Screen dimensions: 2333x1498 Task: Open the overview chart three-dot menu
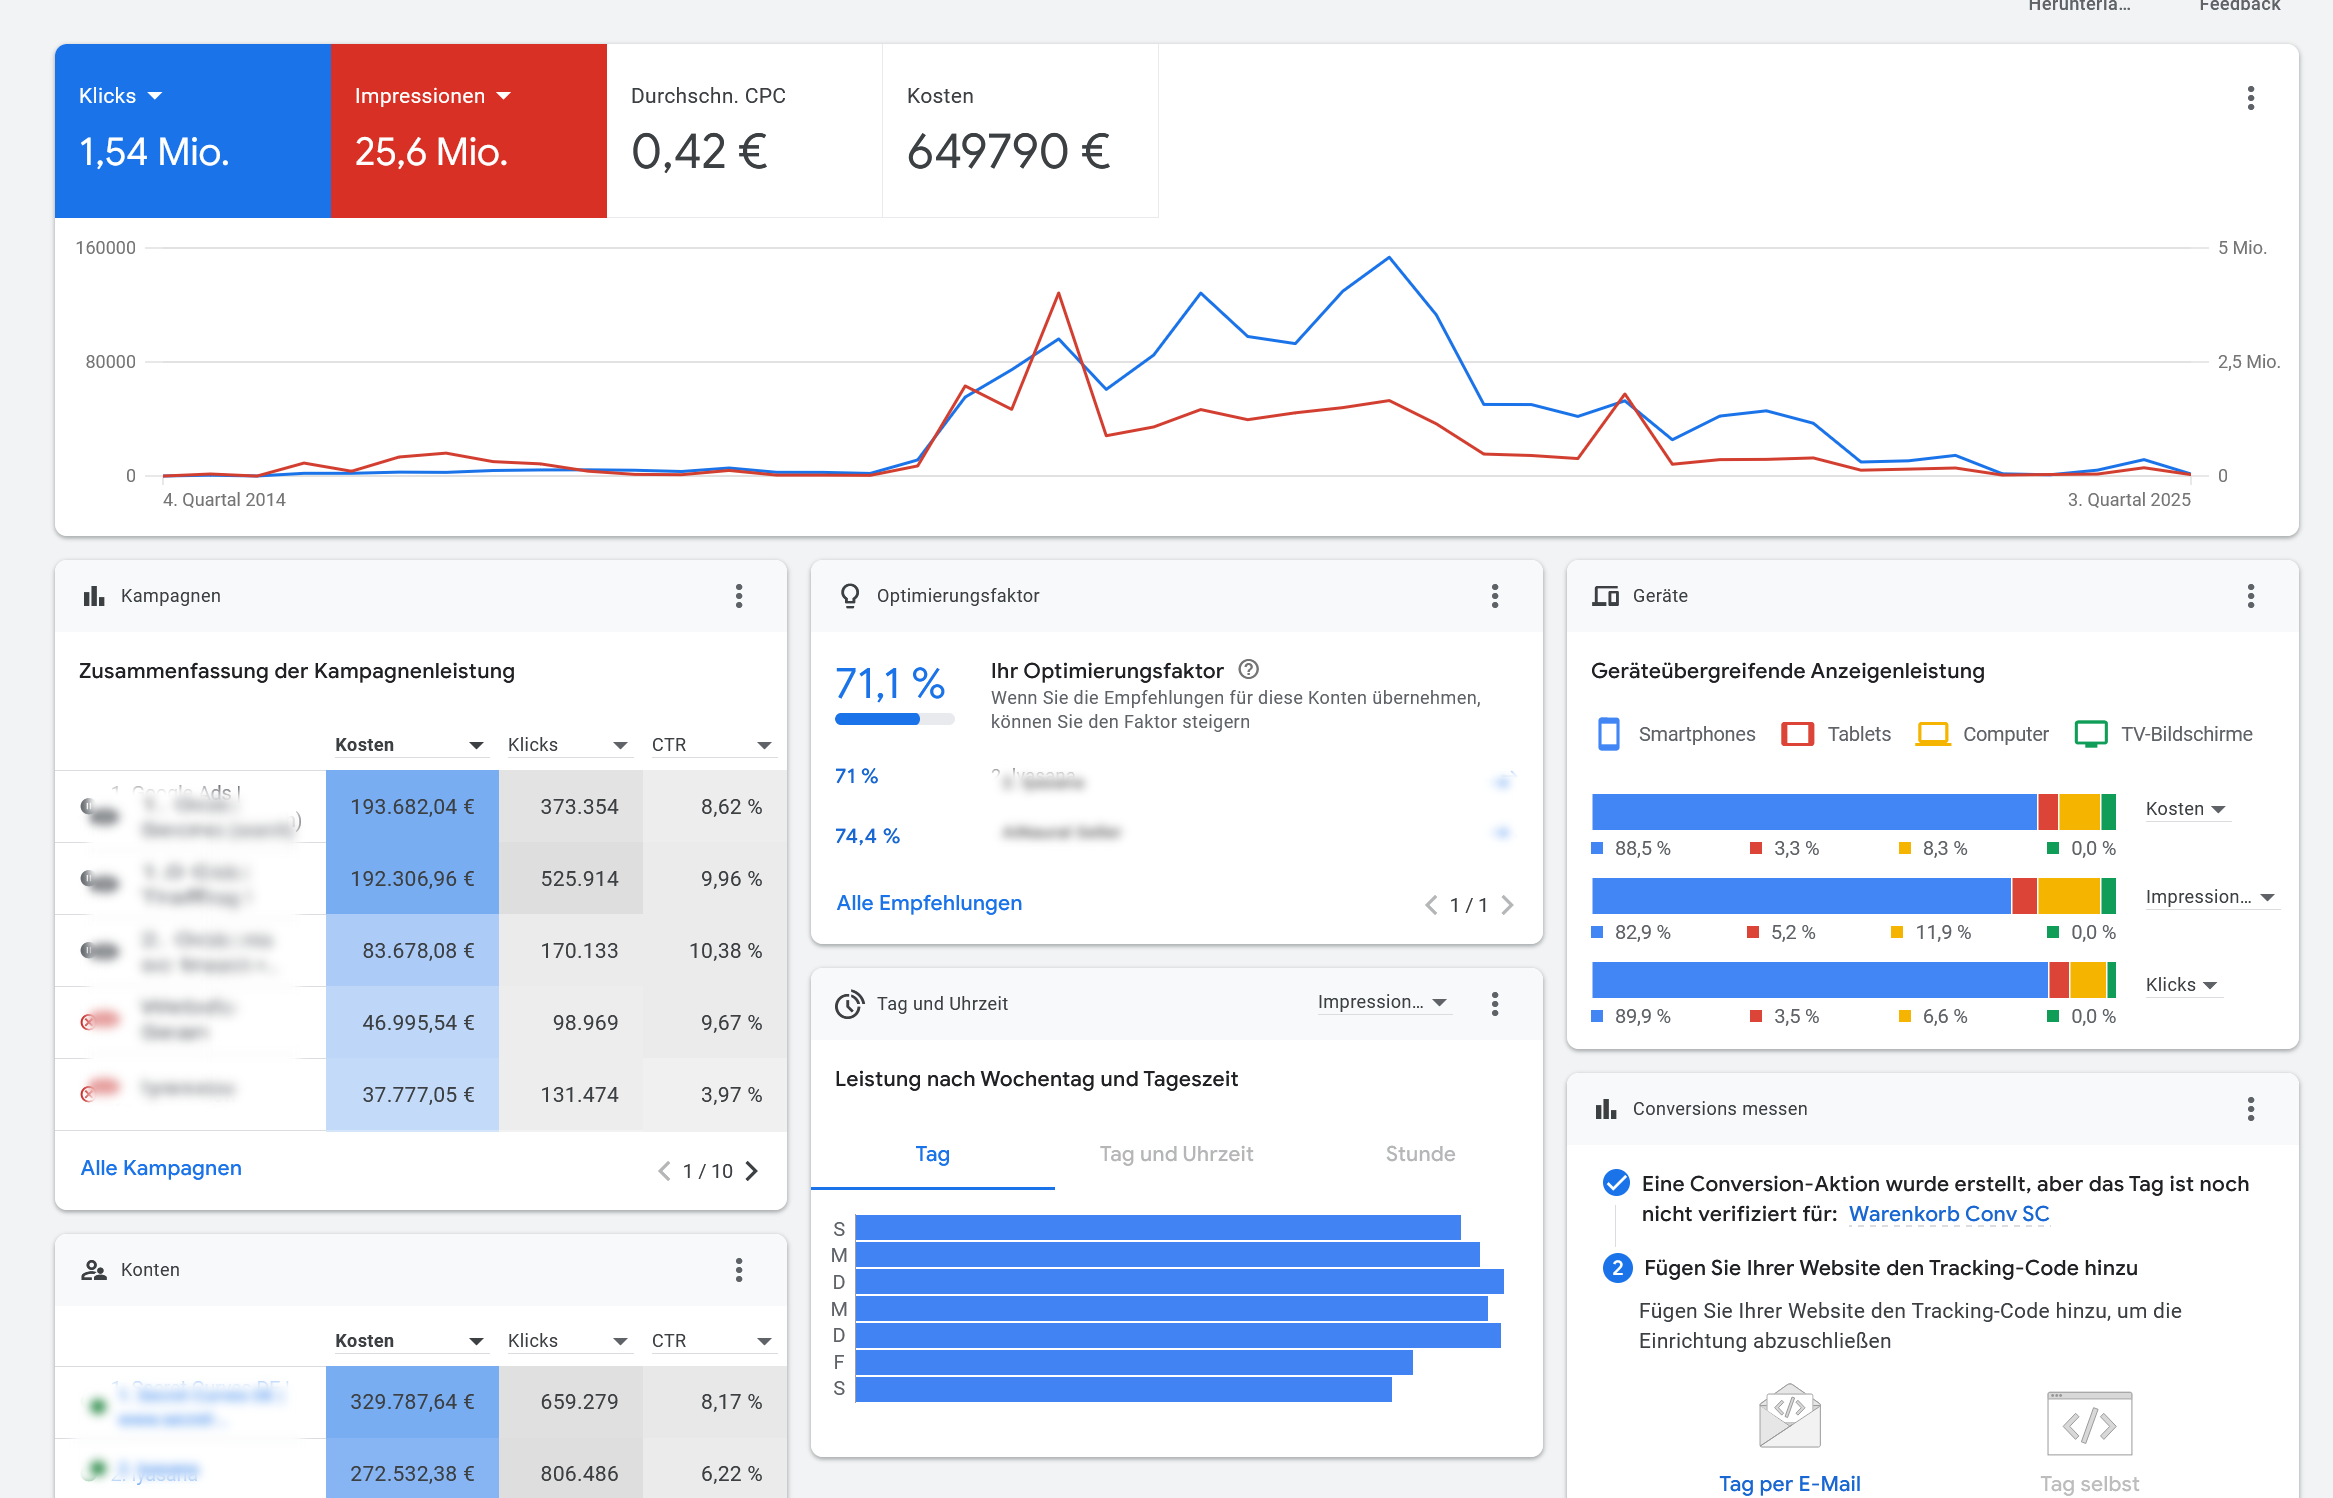2250,98
